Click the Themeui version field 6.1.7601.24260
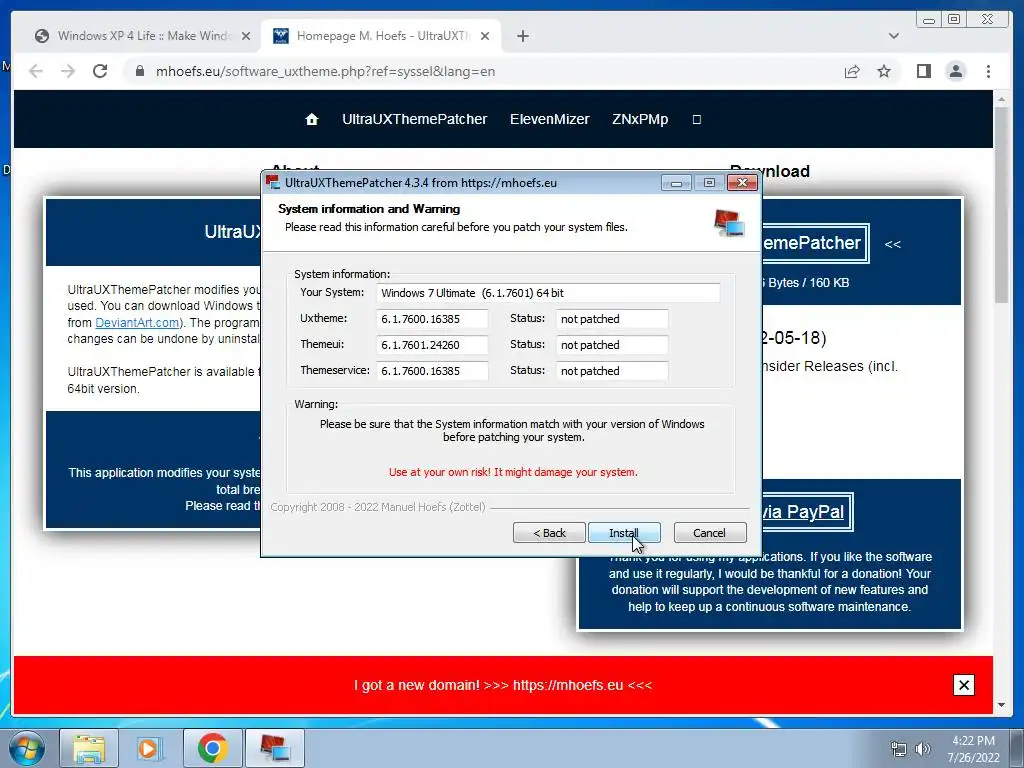The width and height of the screenshot is (1024, 768). (x=432, y=345)
